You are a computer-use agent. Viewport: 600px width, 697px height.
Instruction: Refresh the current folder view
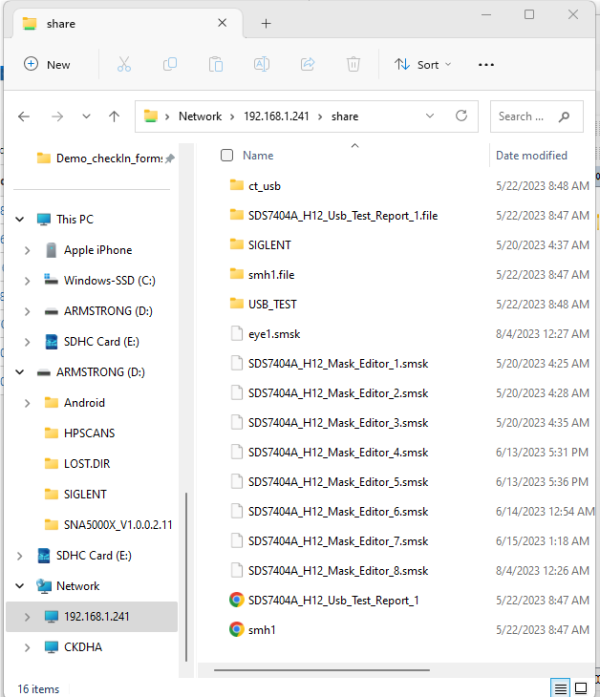click(x=462, y=116)
